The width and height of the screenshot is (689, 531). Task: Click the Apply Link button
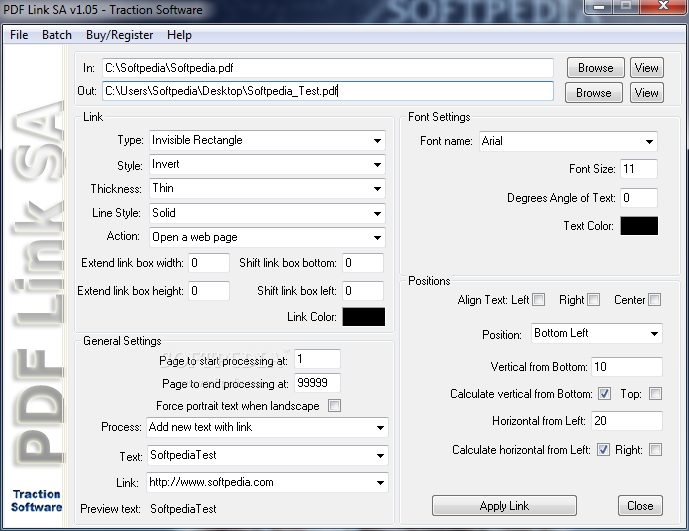(504, 506)
